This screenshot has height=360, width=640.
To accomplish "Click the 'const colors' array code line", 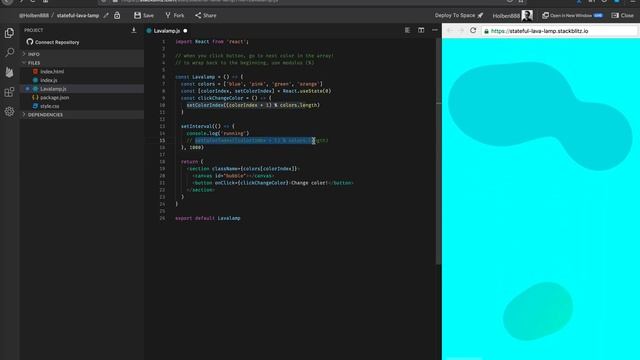I will [x=252, y=84].
